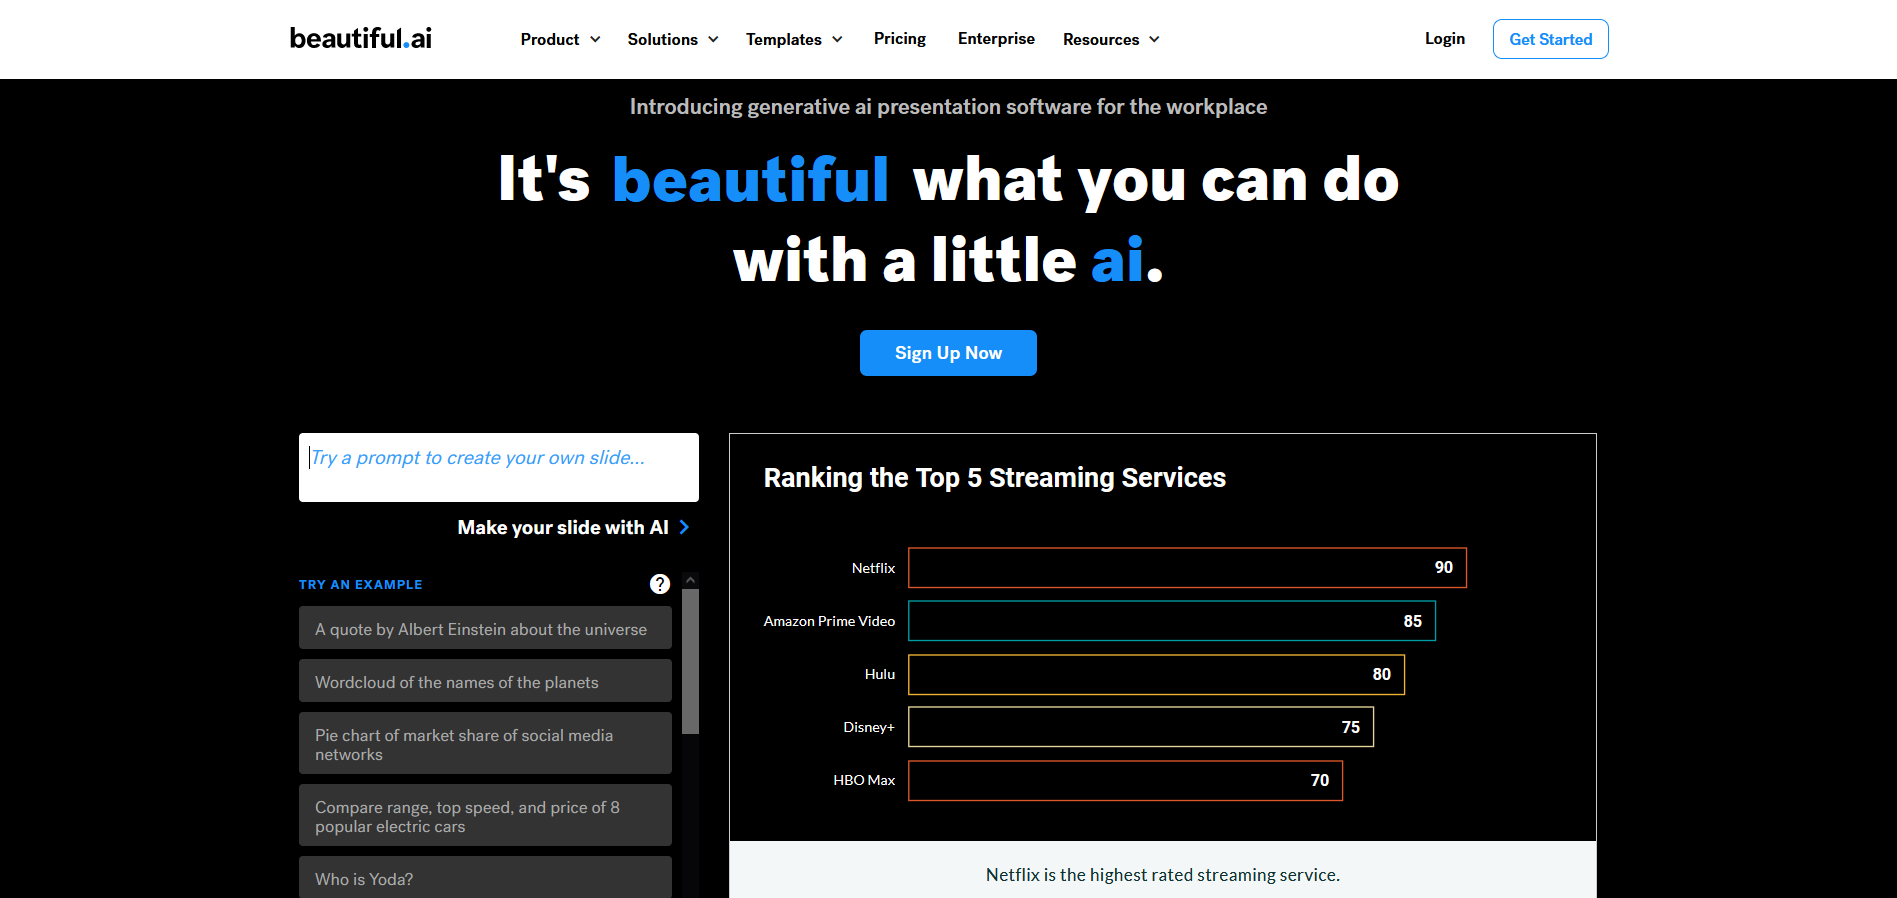Click the arrow next to Make your slide with AI
Screen dimensions: 1897x898
pyautogui.click(x=684, y=527)
